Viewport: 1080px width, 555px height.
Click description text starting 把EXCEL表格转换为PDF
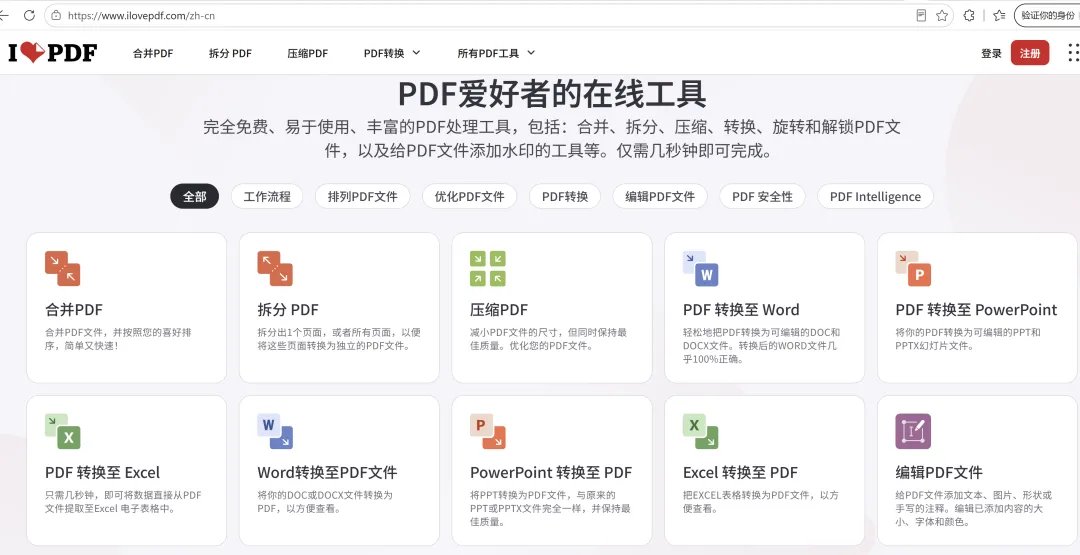point(760,501)
